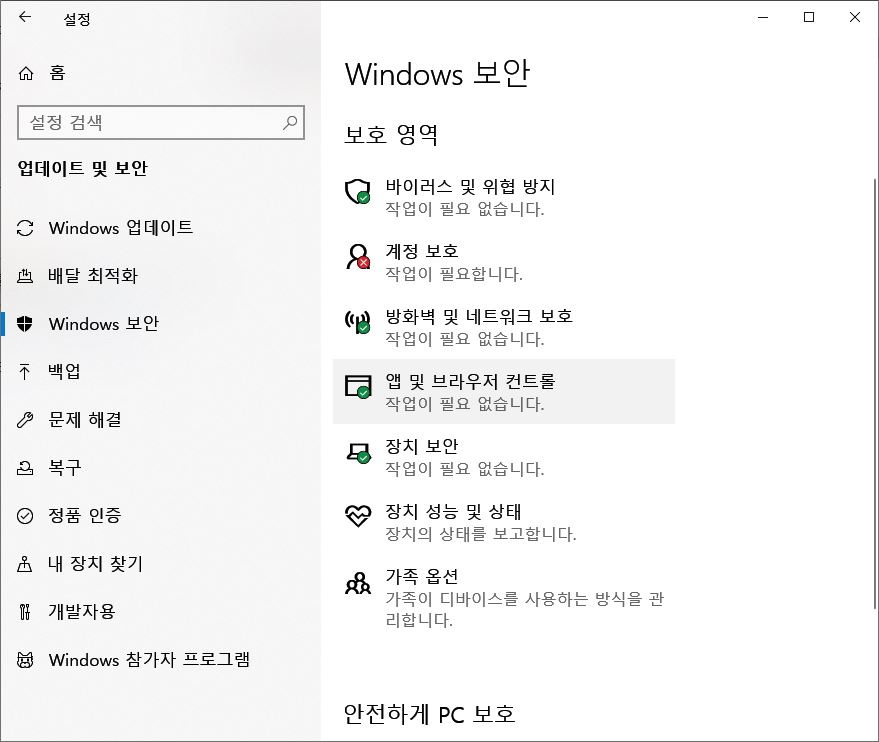Click 장치의 상태를 보고합니다. description text
Image resolution: width=879 pixels, height=742 pixels.
pos(480,534)
